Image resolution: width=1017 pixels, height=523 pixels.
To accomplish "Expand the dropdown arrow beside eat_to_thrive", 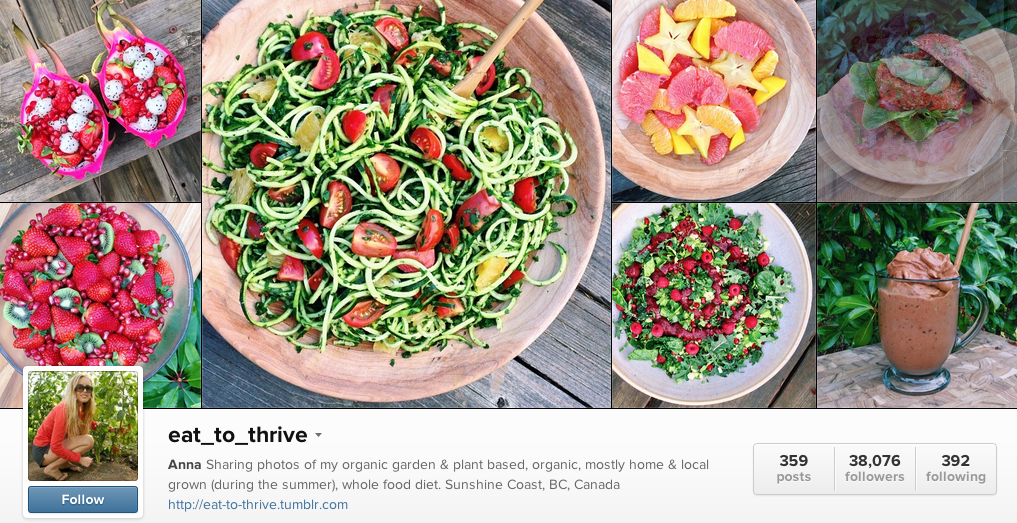I will 318,435.
